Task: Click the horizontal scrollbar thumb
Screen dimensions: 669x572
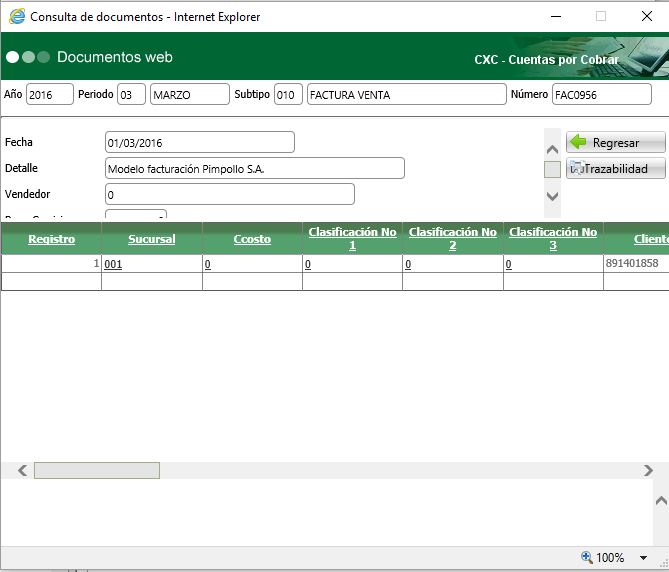Action: point(97,470)
